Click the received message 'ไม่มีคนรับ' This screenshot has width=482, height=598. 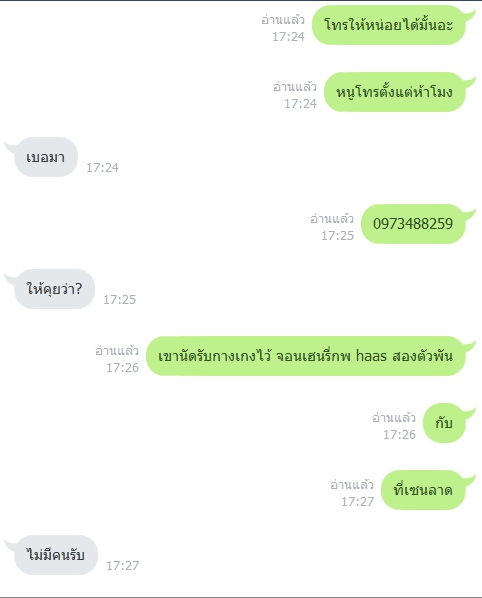point(56,555)
